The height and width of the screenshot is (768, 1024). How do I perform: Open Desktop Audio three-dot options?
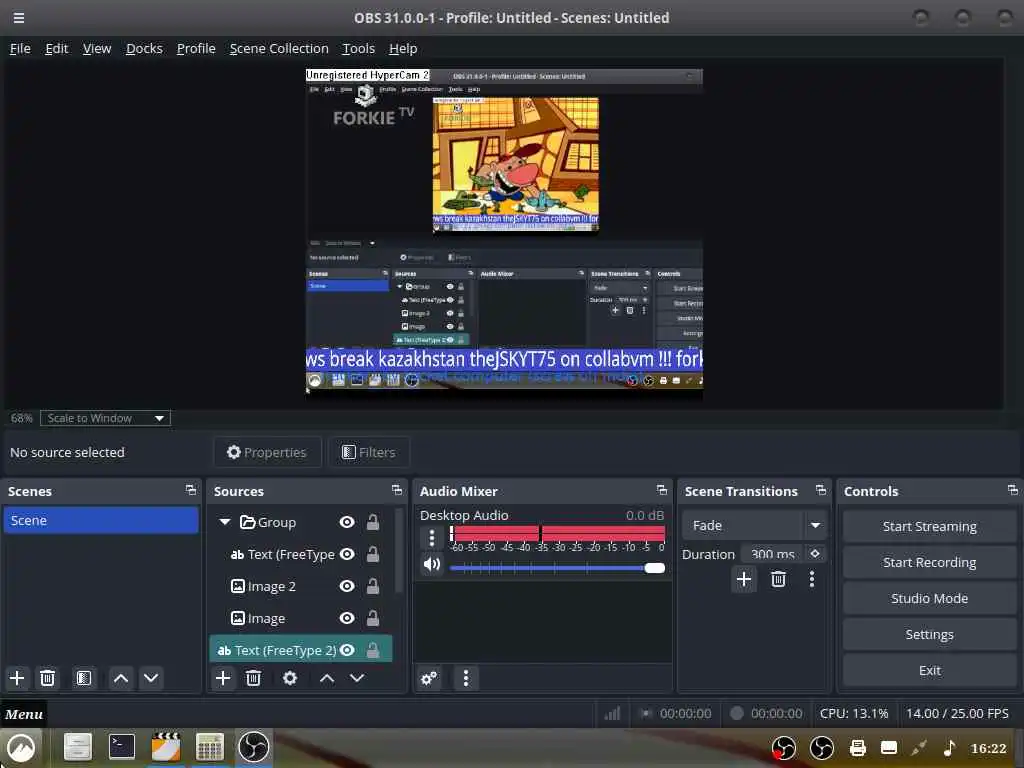click(x=432, y=537)
